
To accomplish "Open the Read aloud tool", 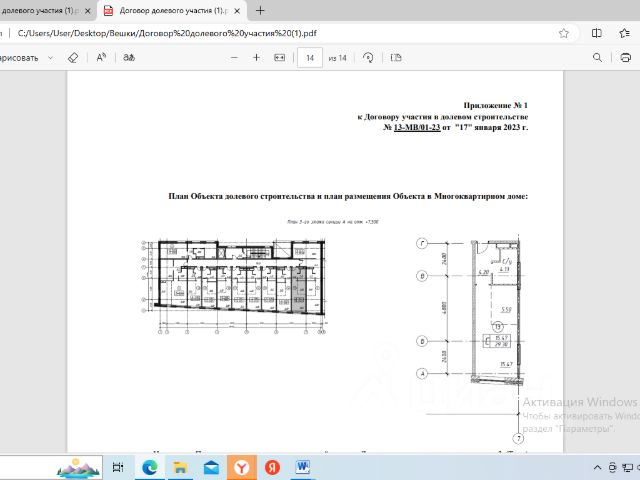I will 101,58.
